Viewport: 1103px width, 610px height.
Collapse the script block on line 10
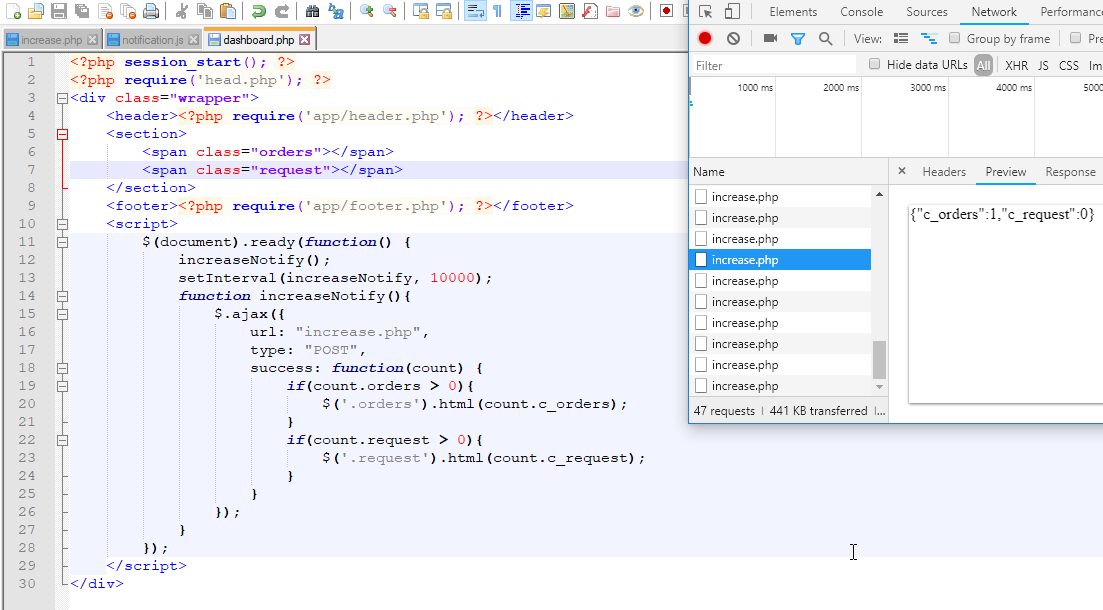click(x=63, y=224)
